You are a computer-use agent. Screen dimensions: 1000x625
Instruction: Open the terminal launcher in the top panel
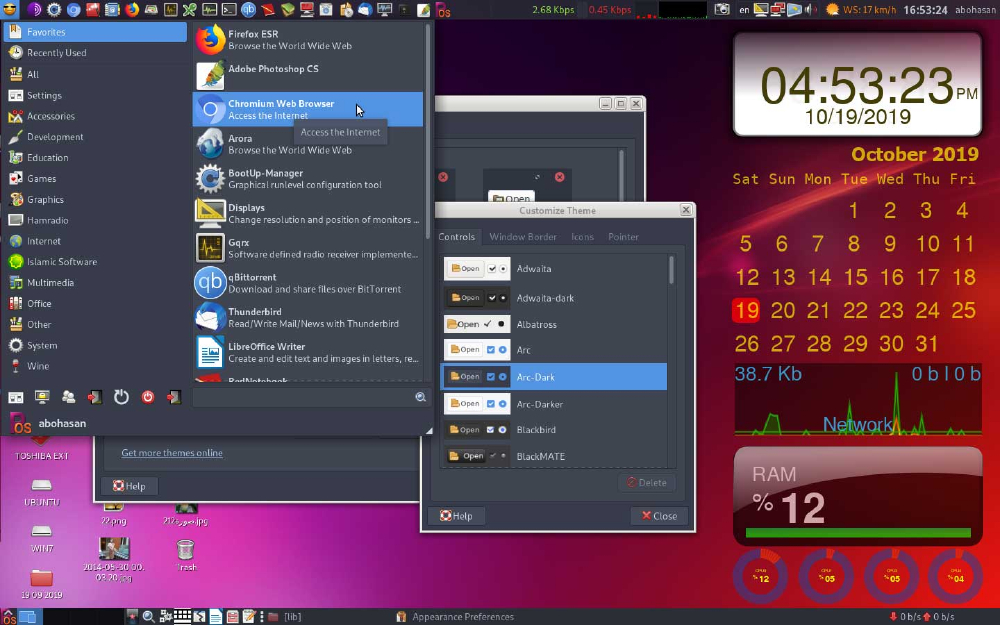(229, 10)
